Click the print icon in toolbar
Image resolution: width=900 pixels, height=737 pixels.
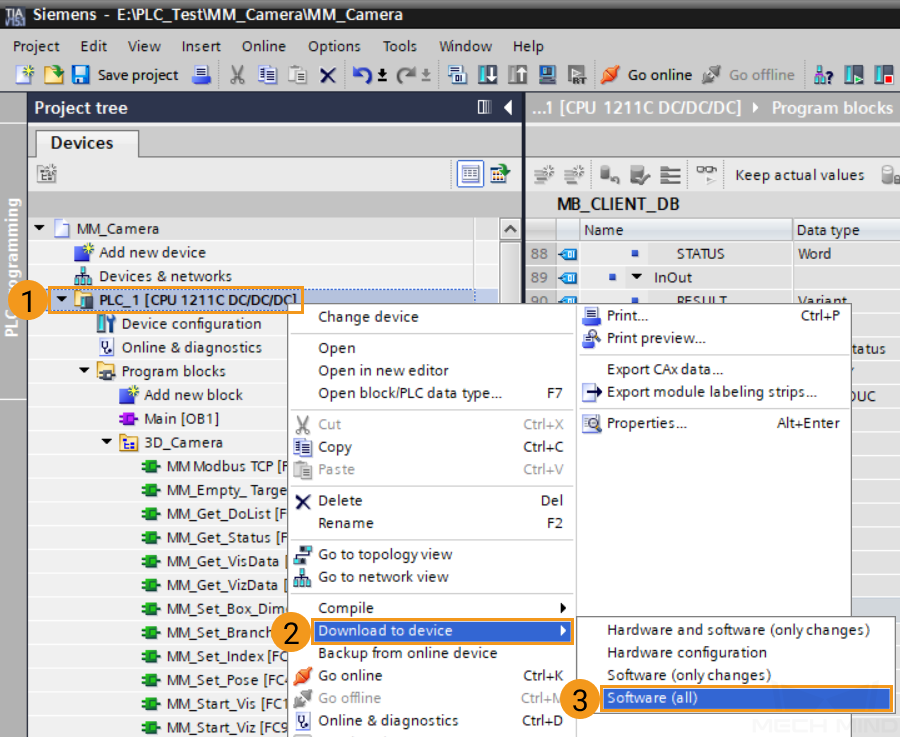(202, 75)
